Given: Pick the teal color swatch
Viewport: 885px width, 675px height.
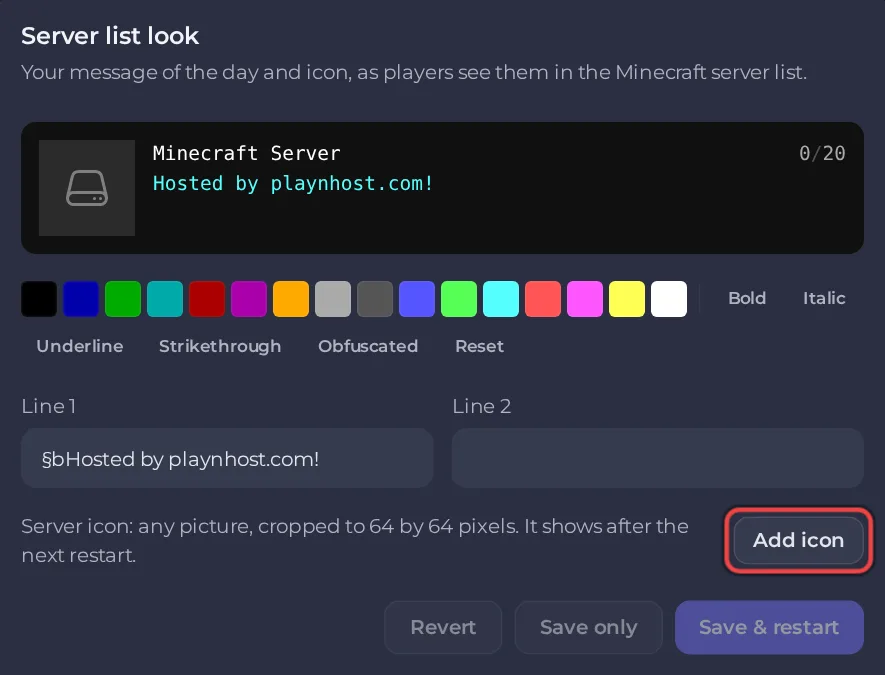Looking at the screenshot, I should tap(165, 299).
